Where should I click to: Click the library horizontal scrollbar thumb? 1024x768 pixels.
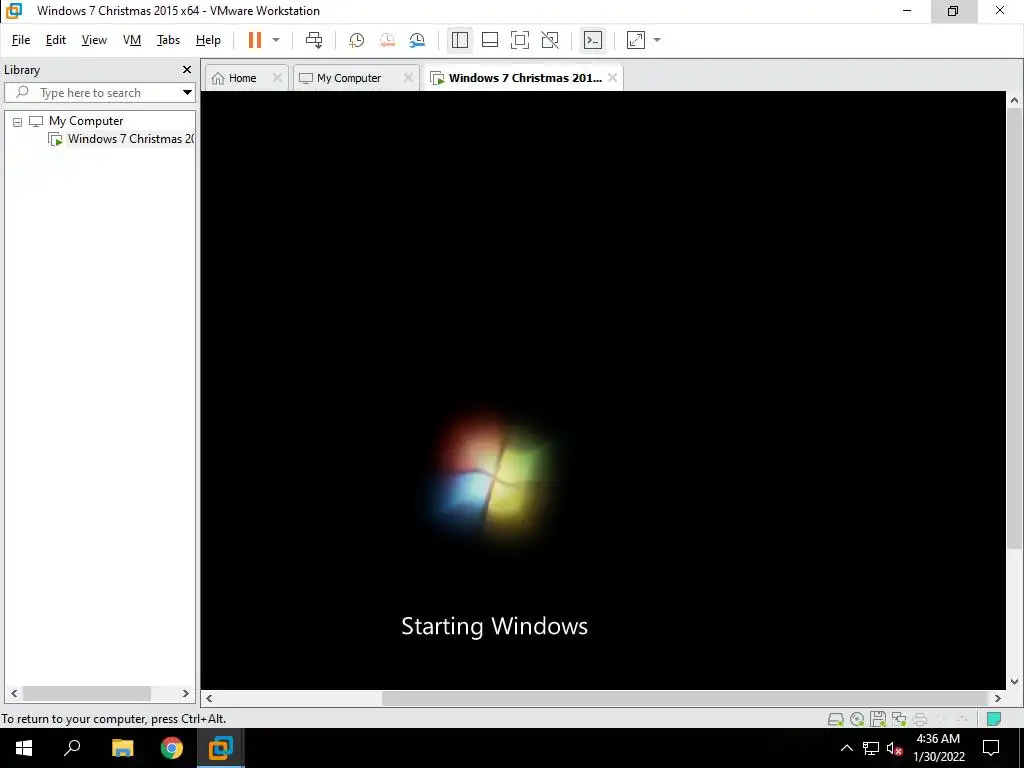pos(87,694)
